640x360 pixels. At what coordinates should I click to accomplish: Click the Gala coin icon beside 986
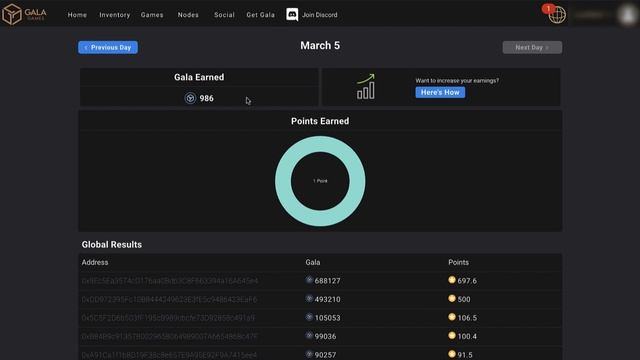coord(190,98)
